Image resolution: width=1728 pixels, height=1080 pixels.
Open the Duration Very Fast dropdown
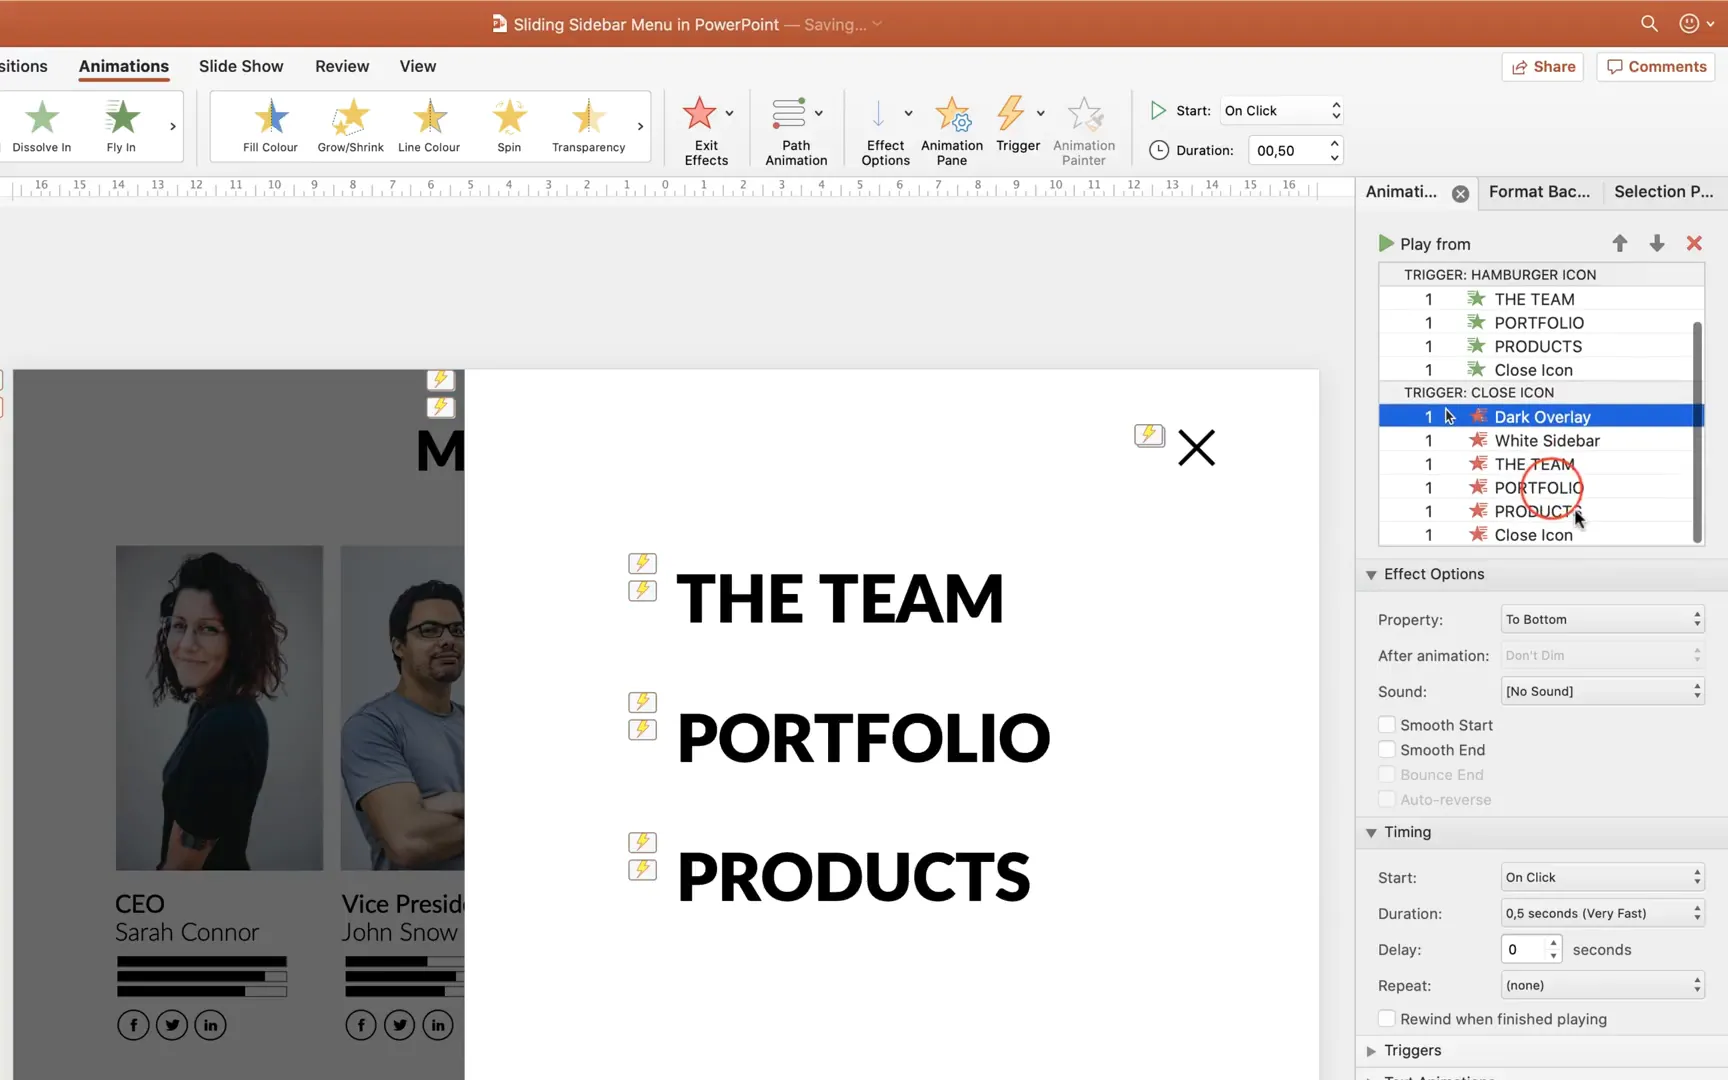click(1603, 913)
